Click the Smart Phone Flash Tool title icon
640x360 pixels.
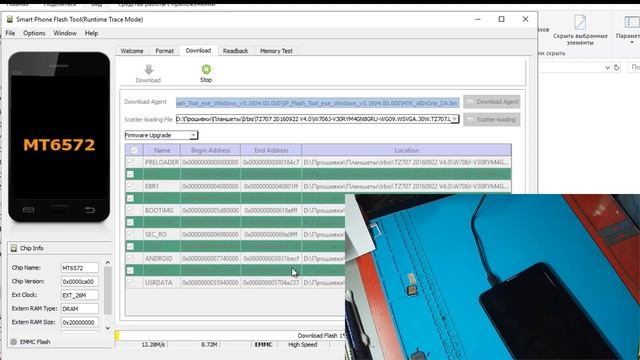(9, 19)
